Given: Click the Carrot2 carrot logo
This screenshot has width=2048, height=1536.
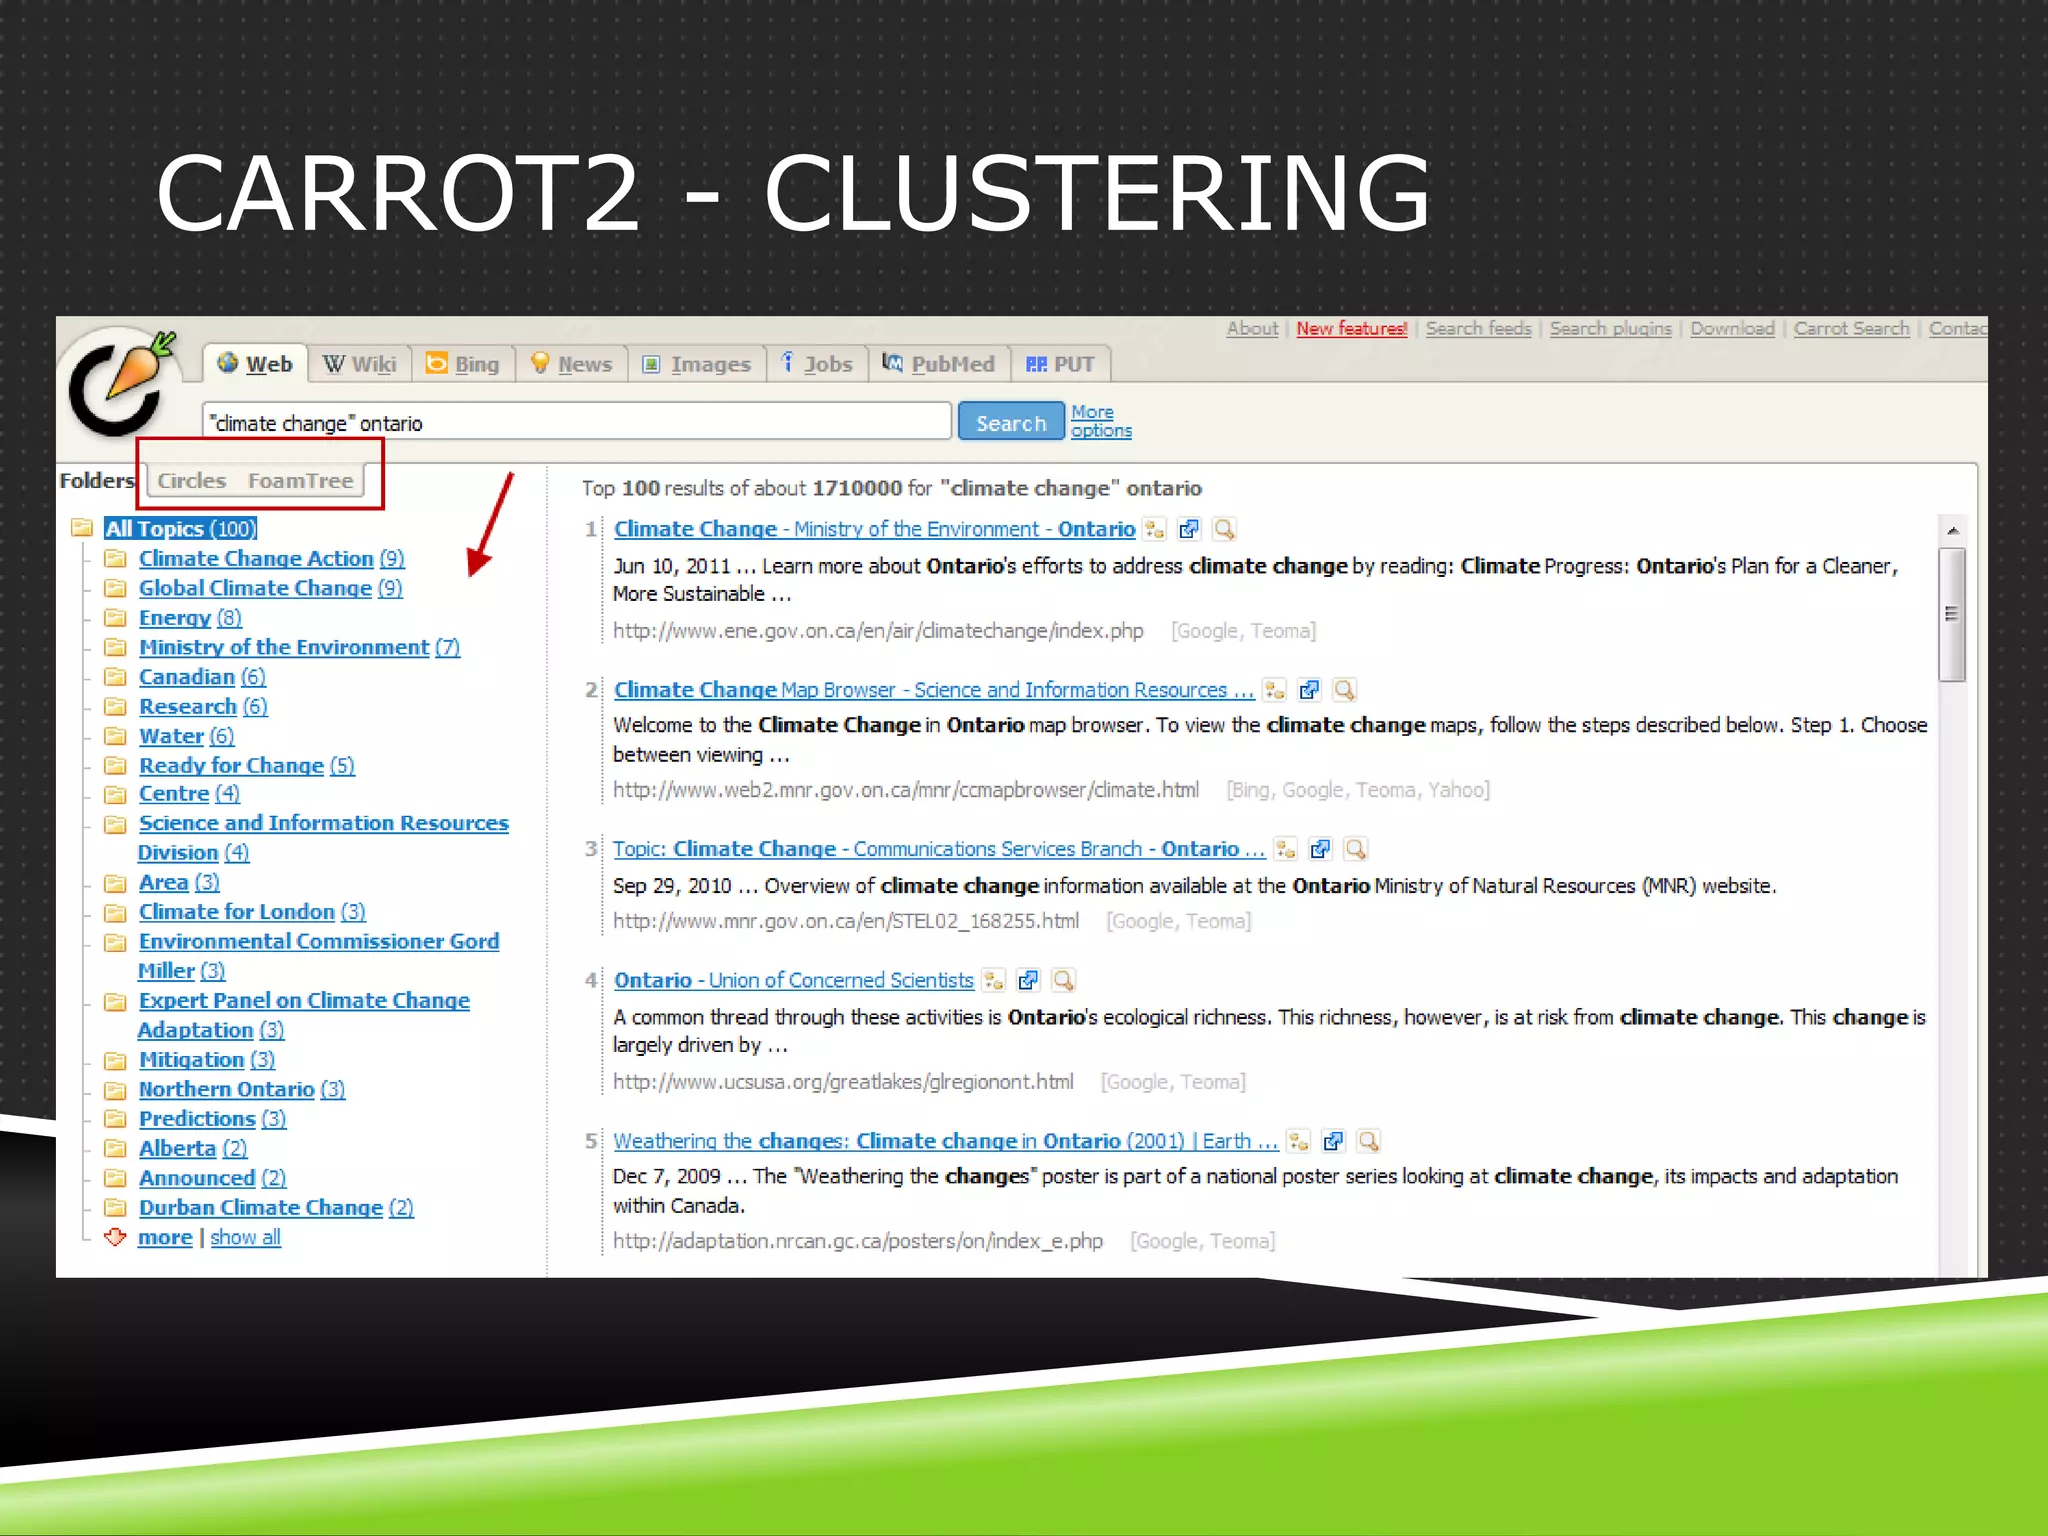Looking at the screenshot, I should [122, 385].
